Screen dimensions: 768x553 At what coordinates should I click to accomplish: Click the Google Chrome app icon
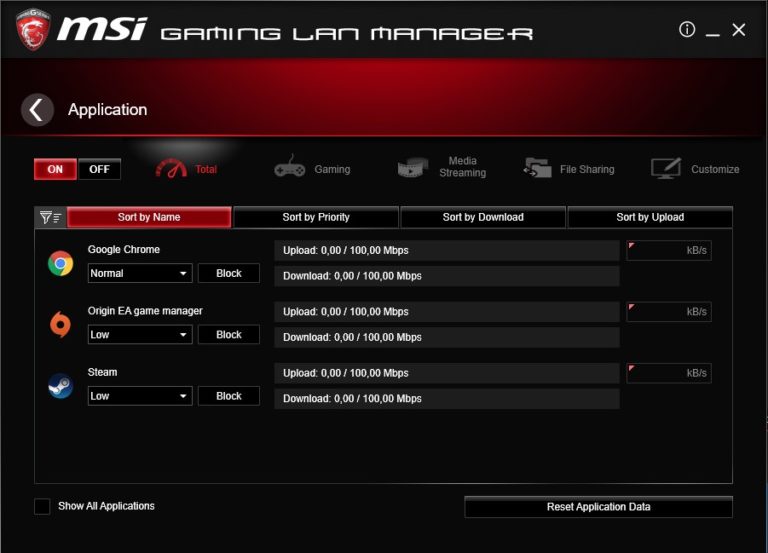61,263
